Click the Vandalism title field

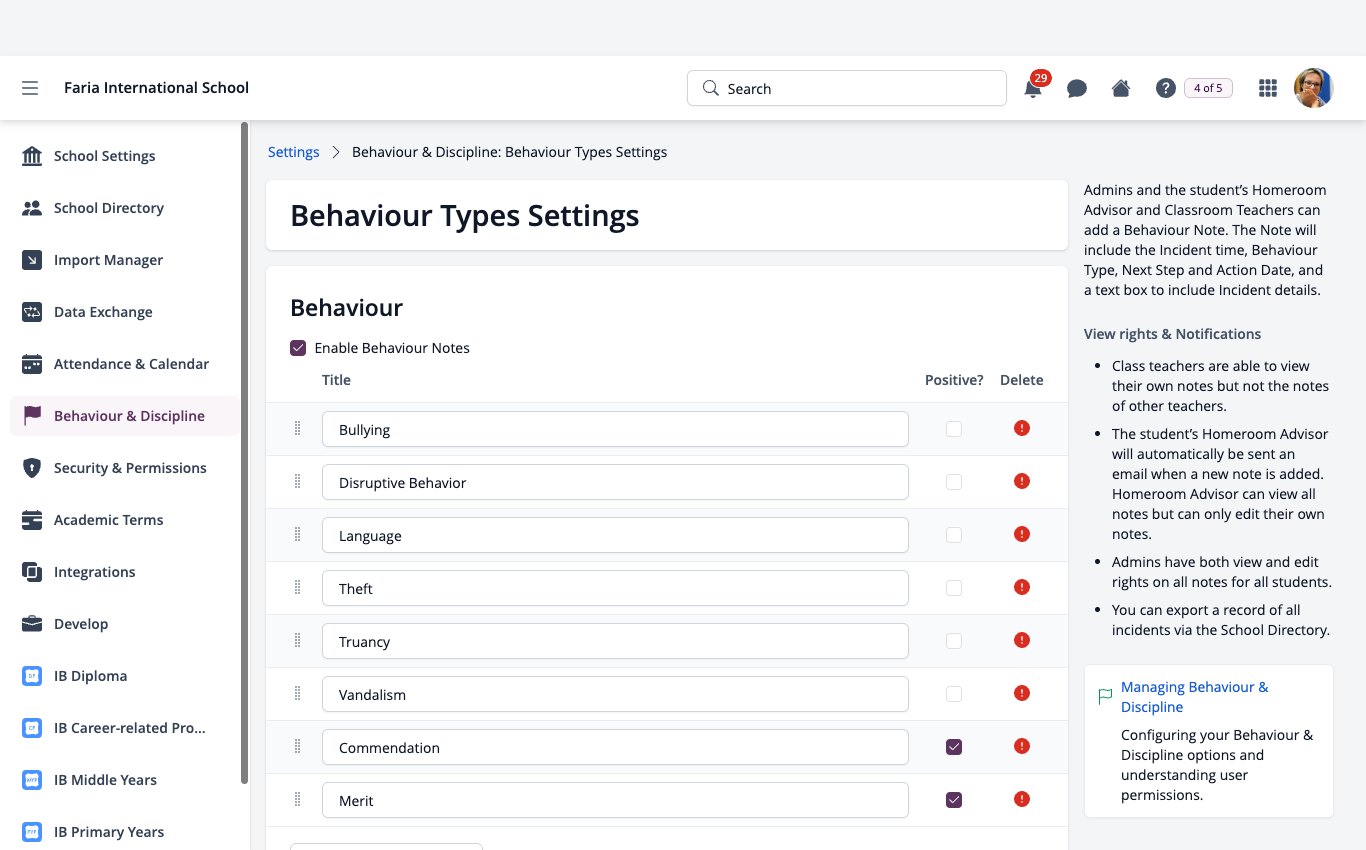coord(615,694)
